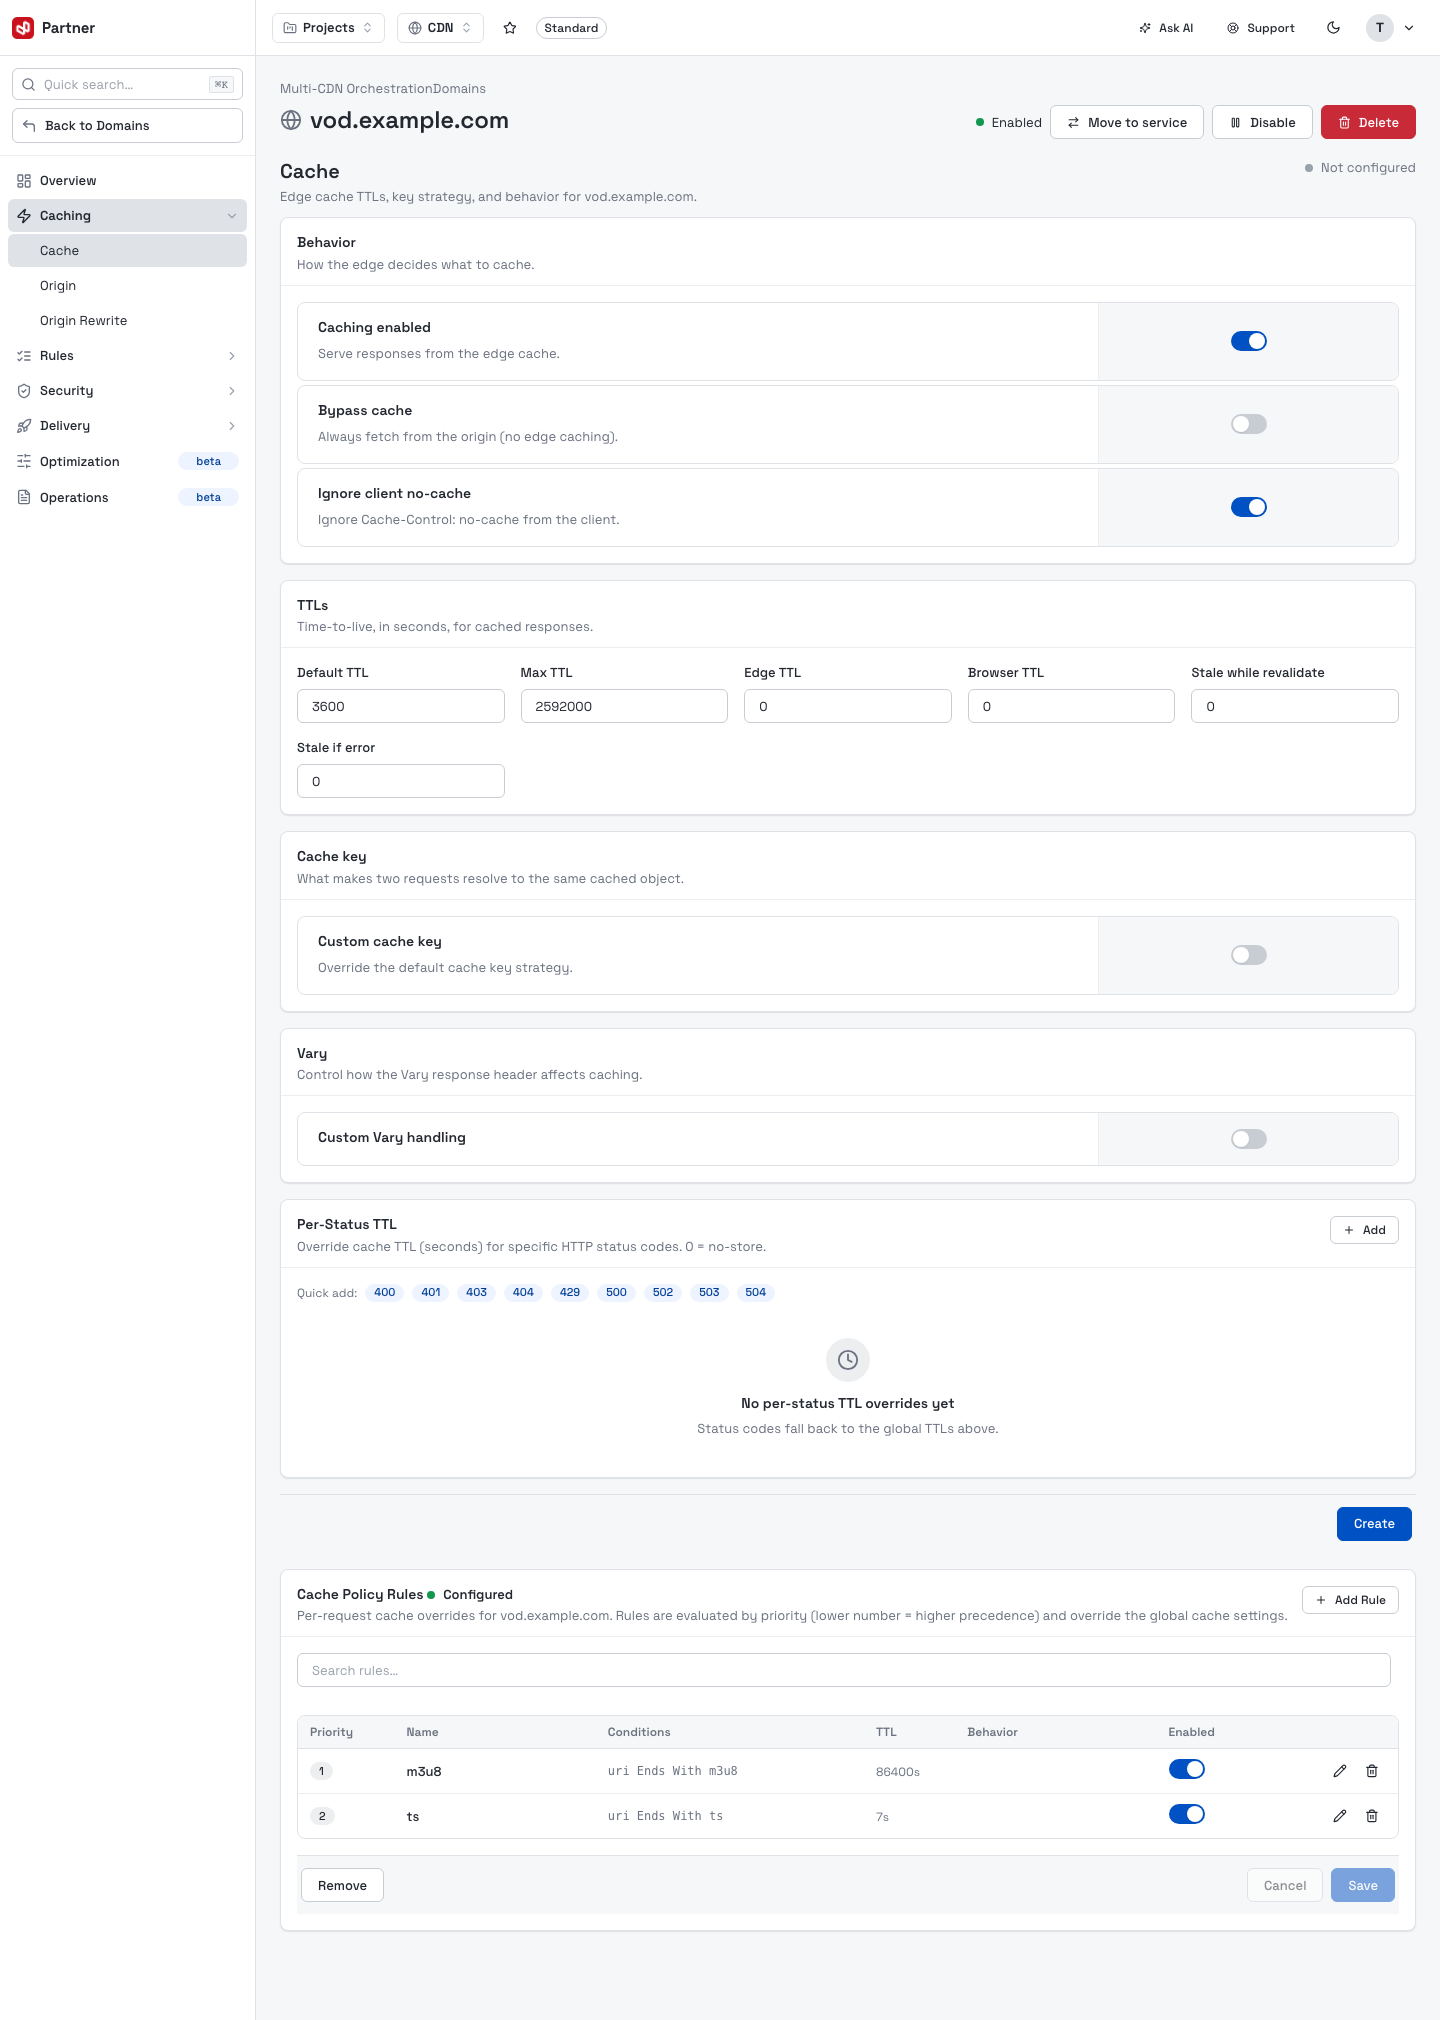The height and width of the screenshot is (2020, 1440).
Task: Click the favorite star icon
Action: click(510, 28)
